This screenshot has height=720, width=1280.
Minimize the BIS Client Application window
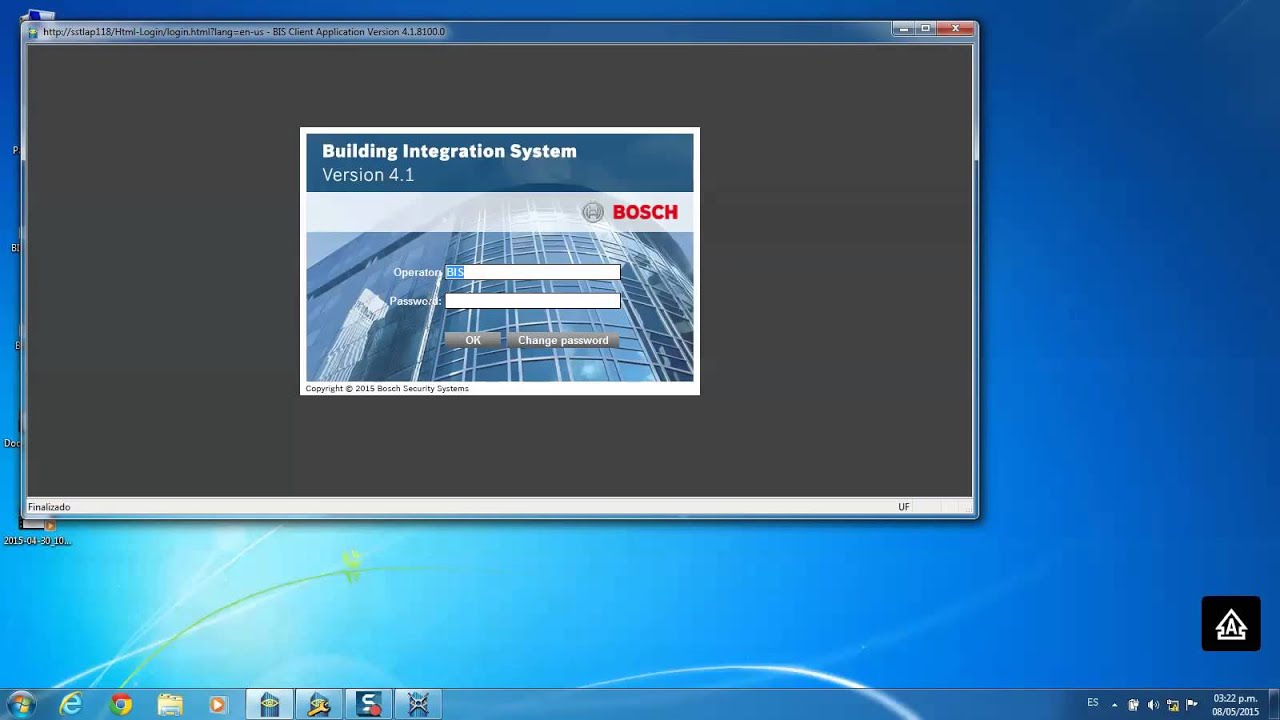[x=905, y=29]
